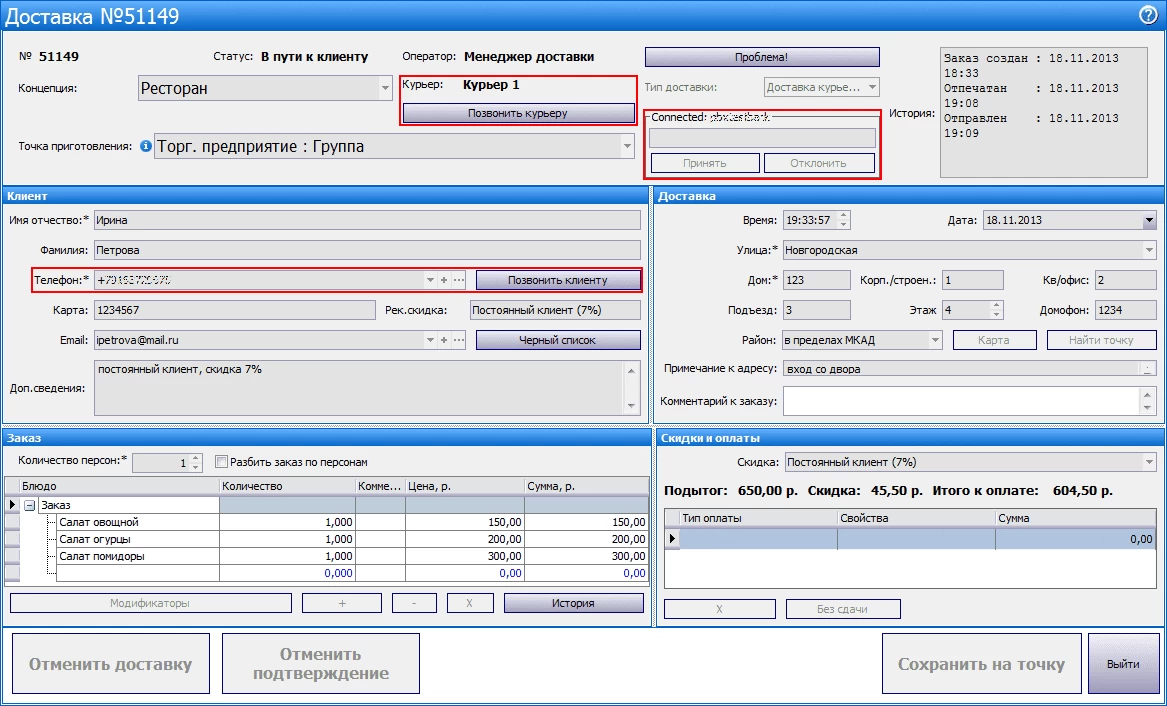This screenshot has width=1167, height=706.
Task: Open the Дата calendar dropdown
Action: click(1148, 220)
